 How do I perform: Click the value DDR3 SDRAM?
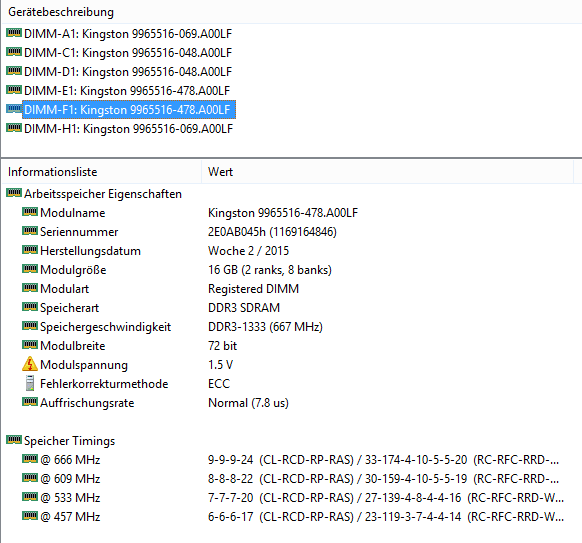pyautogui.click(x=244, y=308)
